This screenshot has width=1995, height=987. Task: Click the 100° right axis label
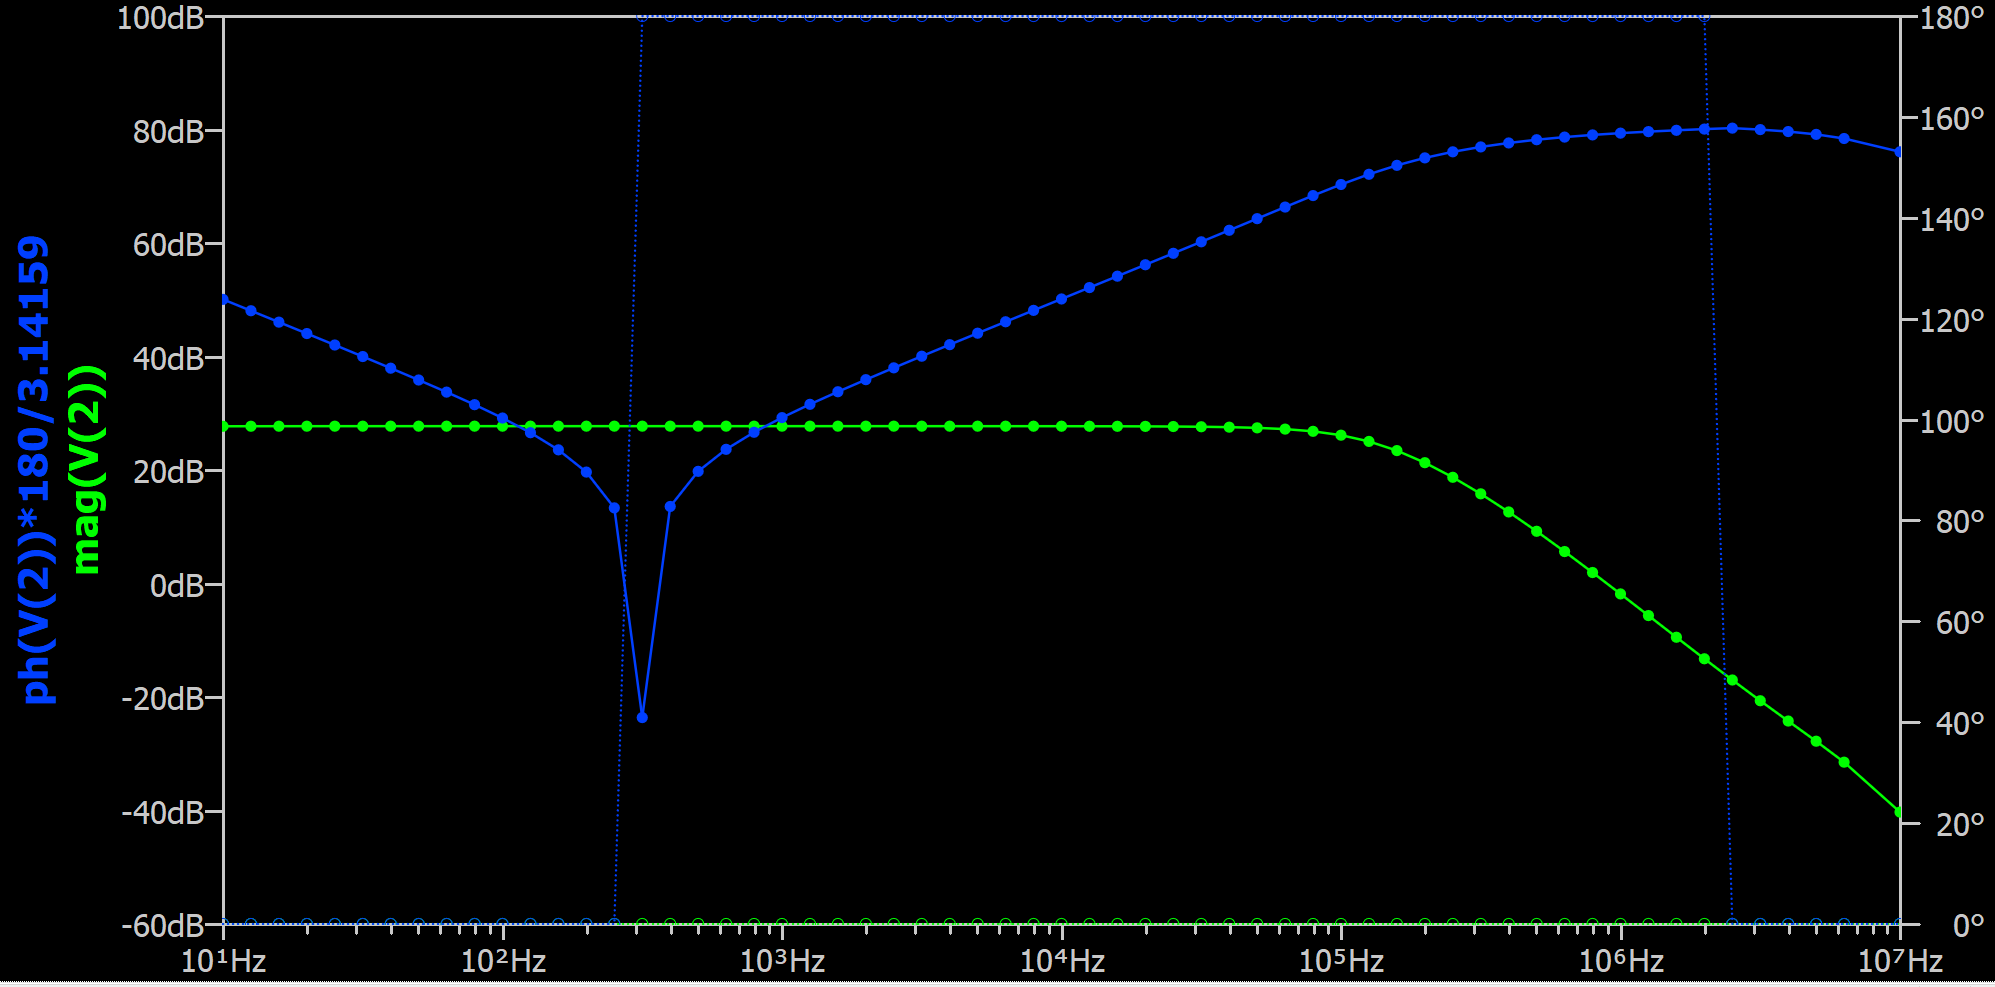1951,421
